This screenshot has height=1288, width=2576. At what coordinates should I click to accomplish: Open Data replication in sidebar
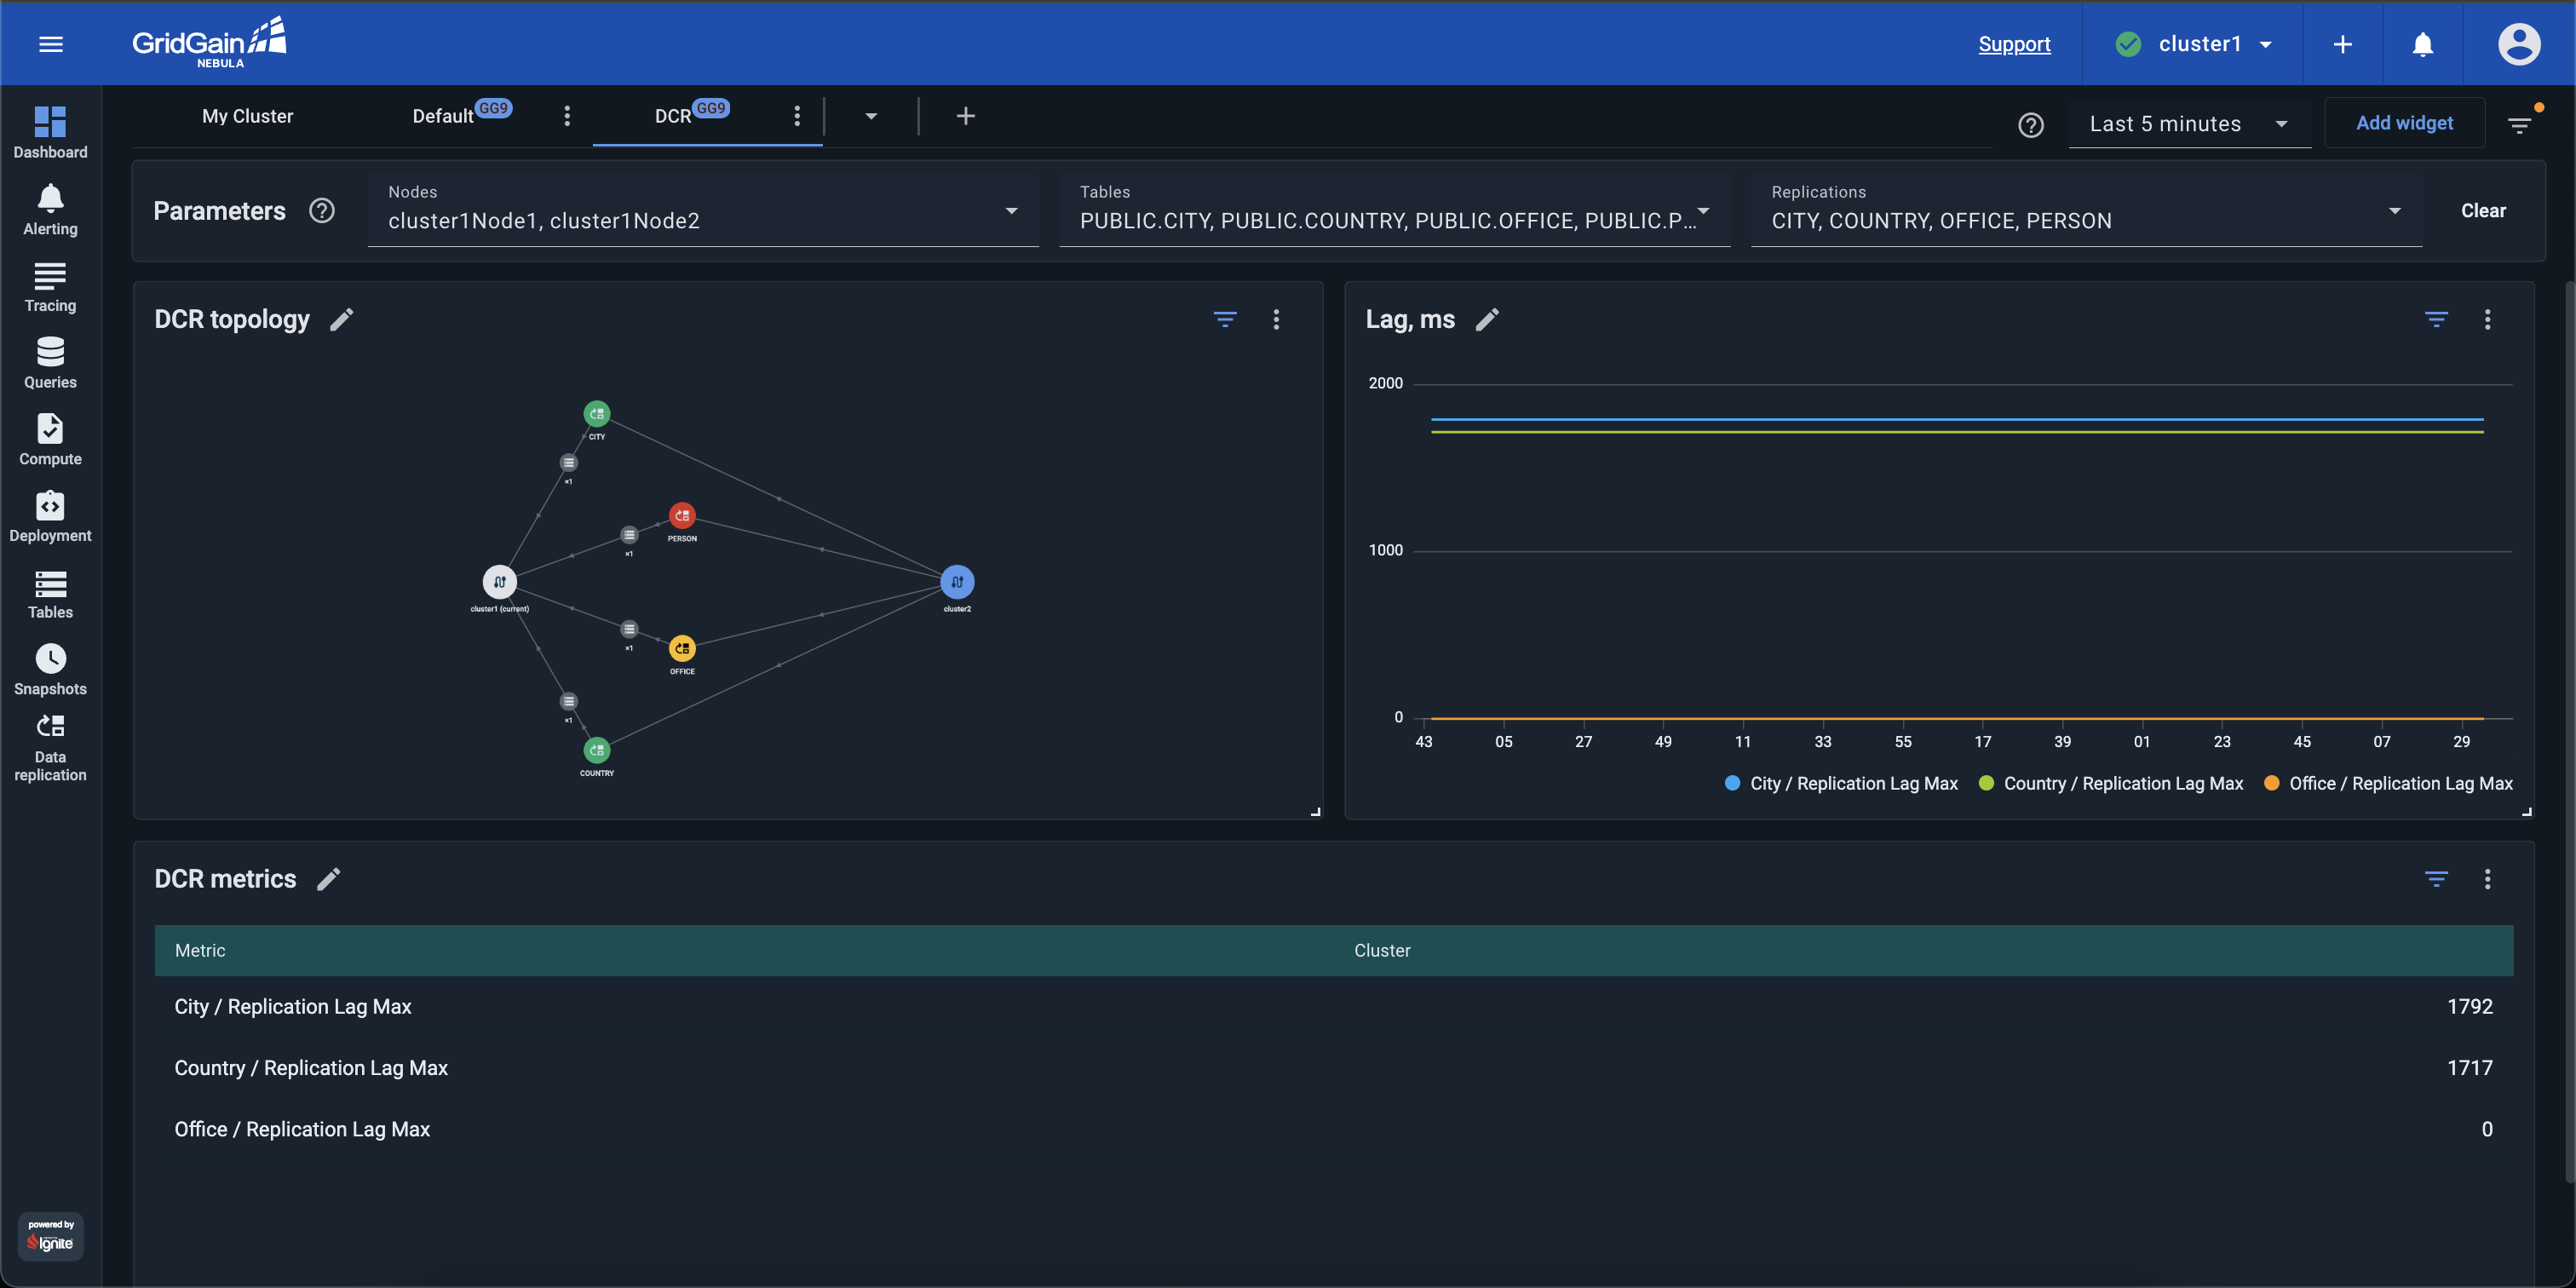tap(50, 748)
